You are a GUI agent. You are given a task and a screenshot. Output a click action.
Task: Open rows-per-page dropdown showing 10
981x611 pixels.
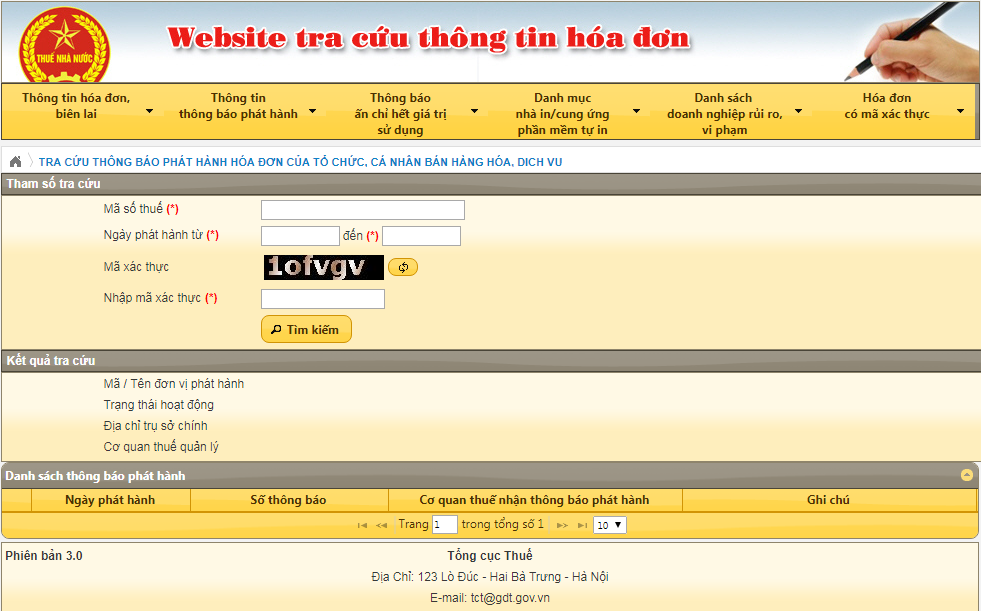[610, 525]
